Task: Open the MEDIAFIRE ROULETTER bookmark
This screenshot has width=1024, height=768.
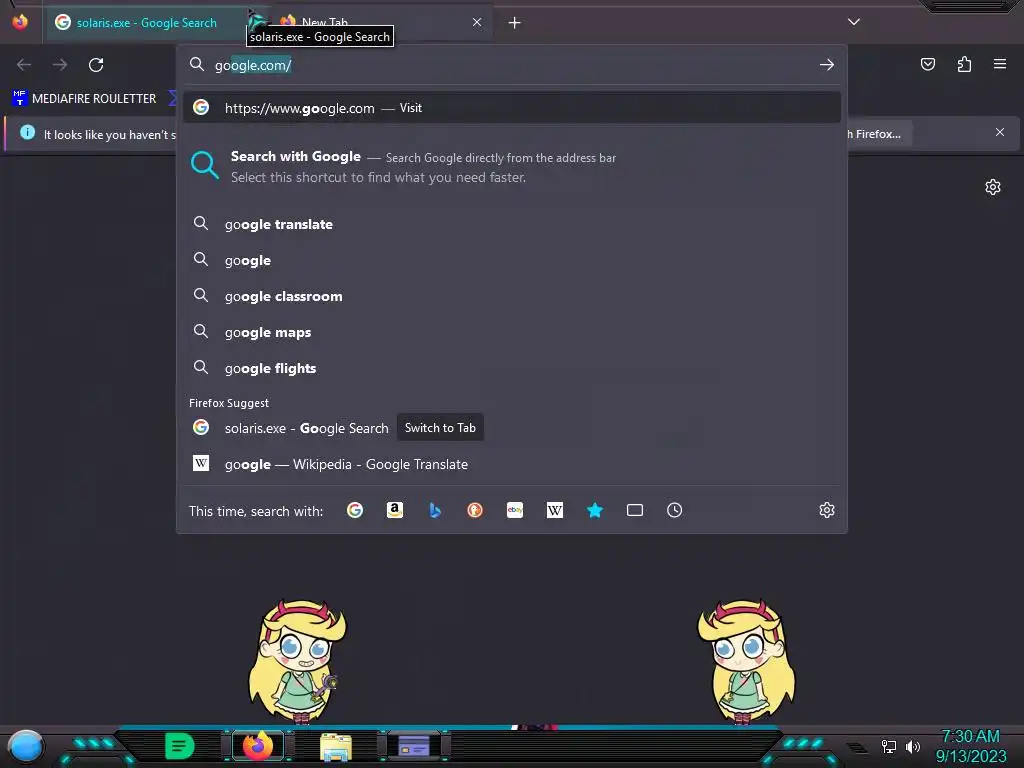Action: coord(84,99)
